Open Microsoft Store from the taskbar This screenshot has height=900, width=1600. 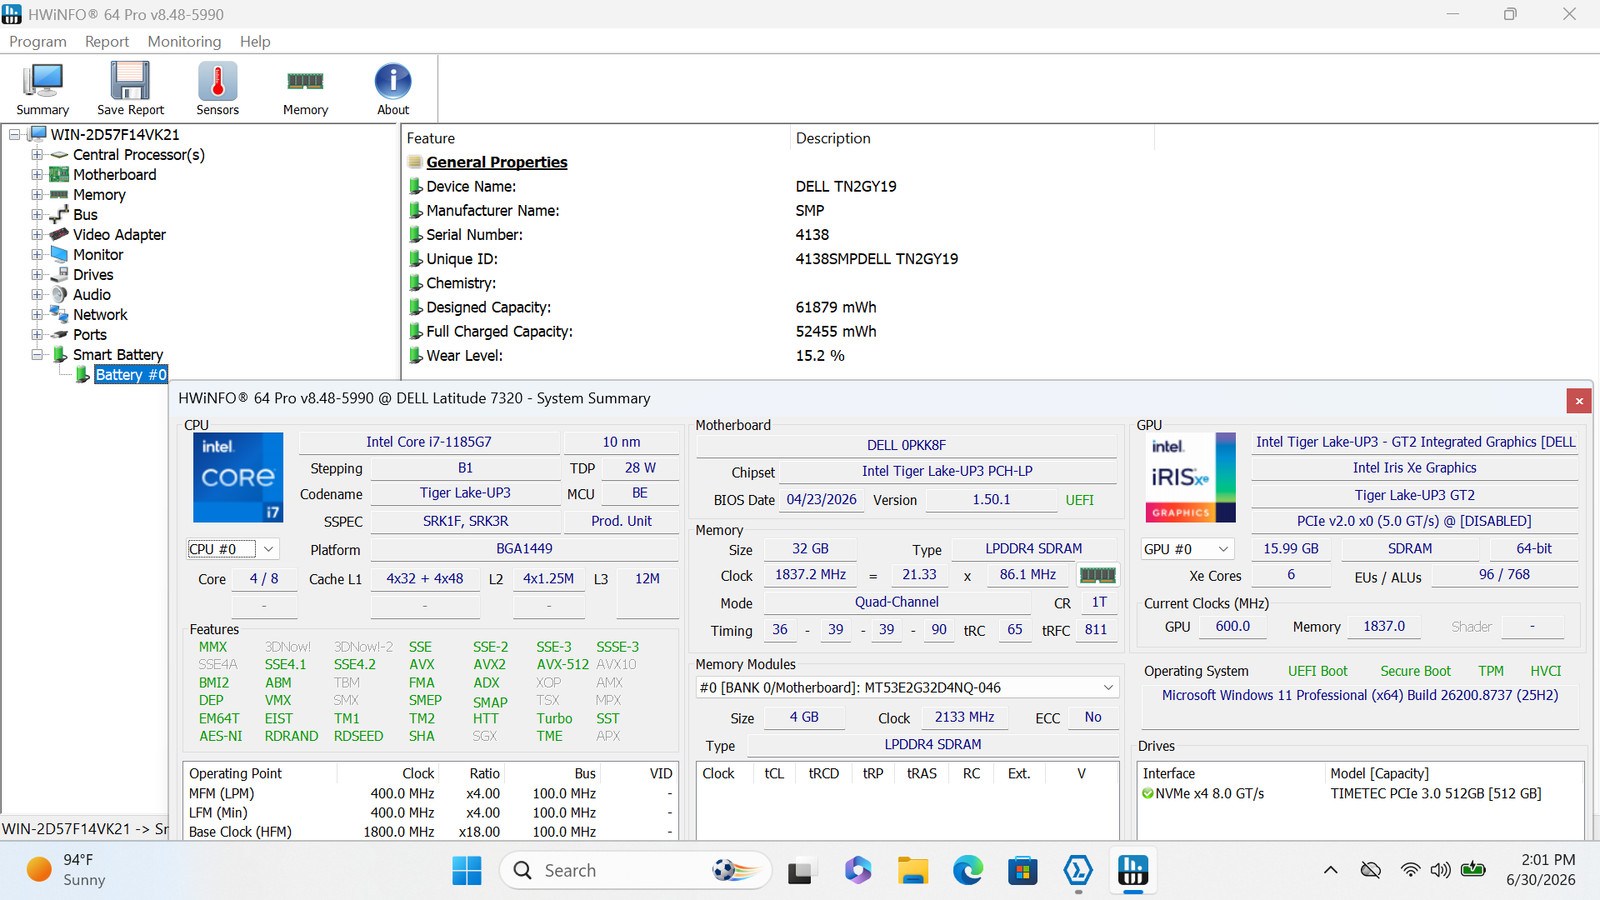[x=1022, y=871]
